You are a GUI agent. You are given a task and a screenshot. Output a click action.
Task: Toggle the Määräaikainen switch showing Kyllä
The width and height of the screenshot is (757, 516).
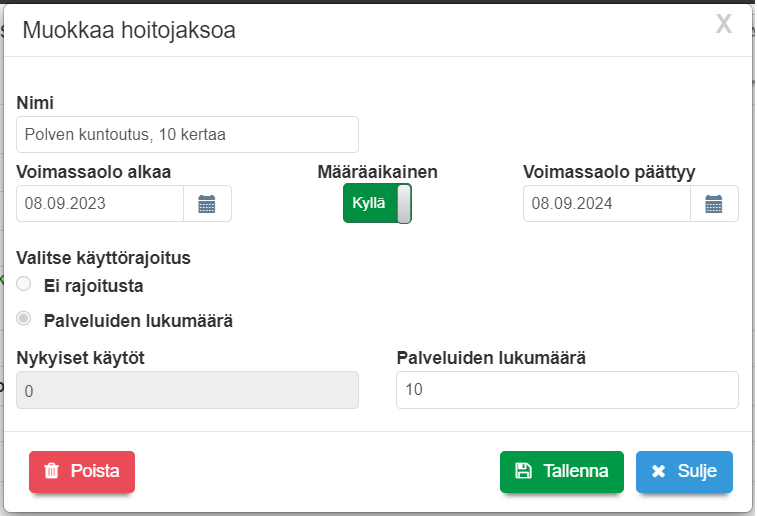coord(377,204)
